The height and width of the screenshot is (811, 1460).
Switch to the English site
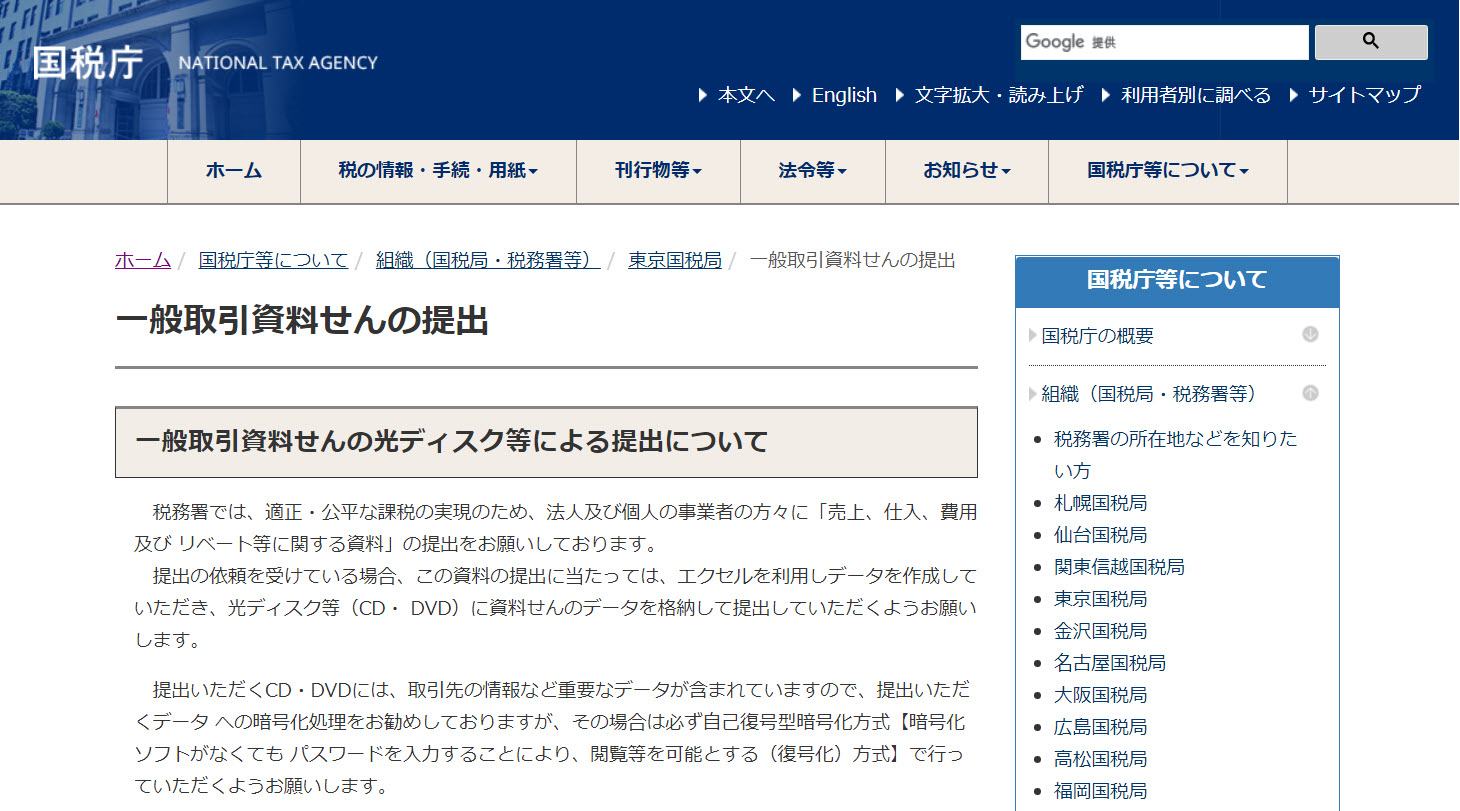pos(843,95)
